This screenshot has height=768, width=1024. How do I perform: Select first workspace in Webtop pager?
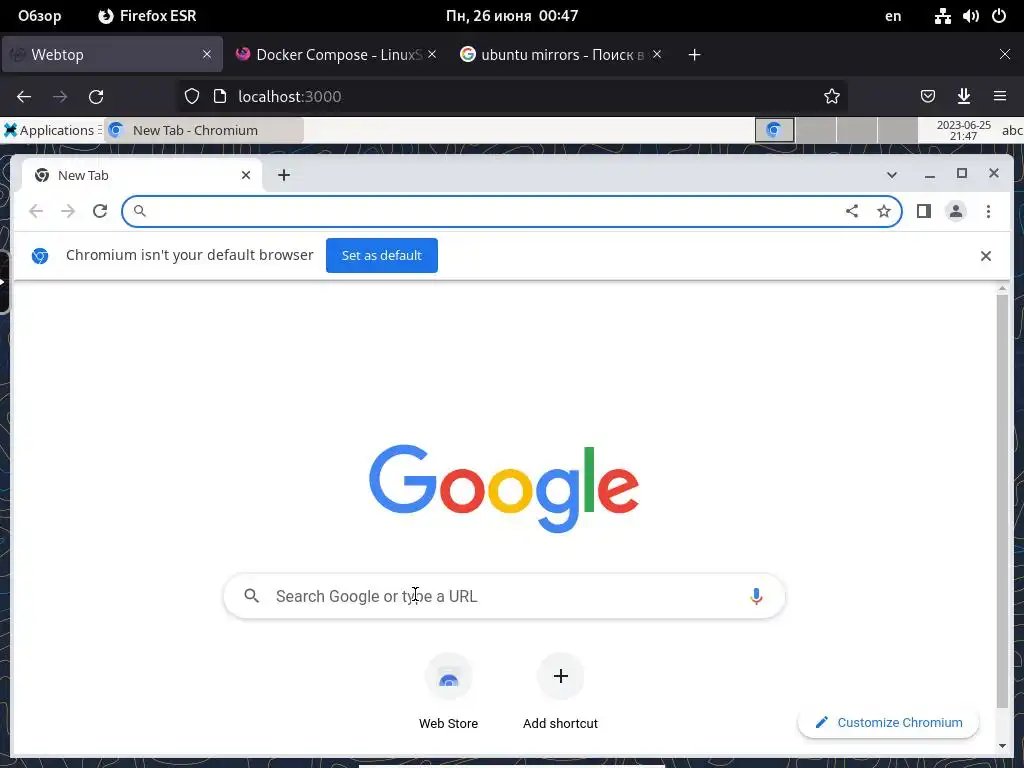pyautogui.click(x=775, y=130)
